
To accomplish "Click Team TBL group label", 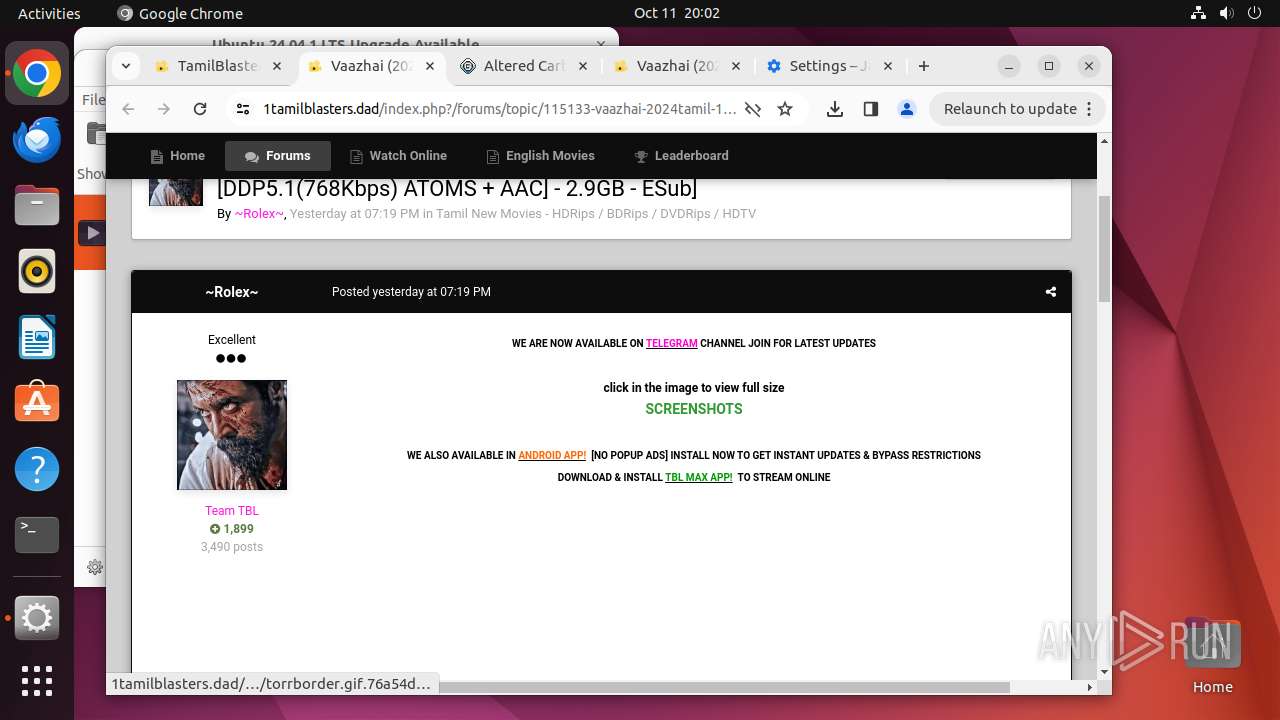I will [x=232, y=510].
